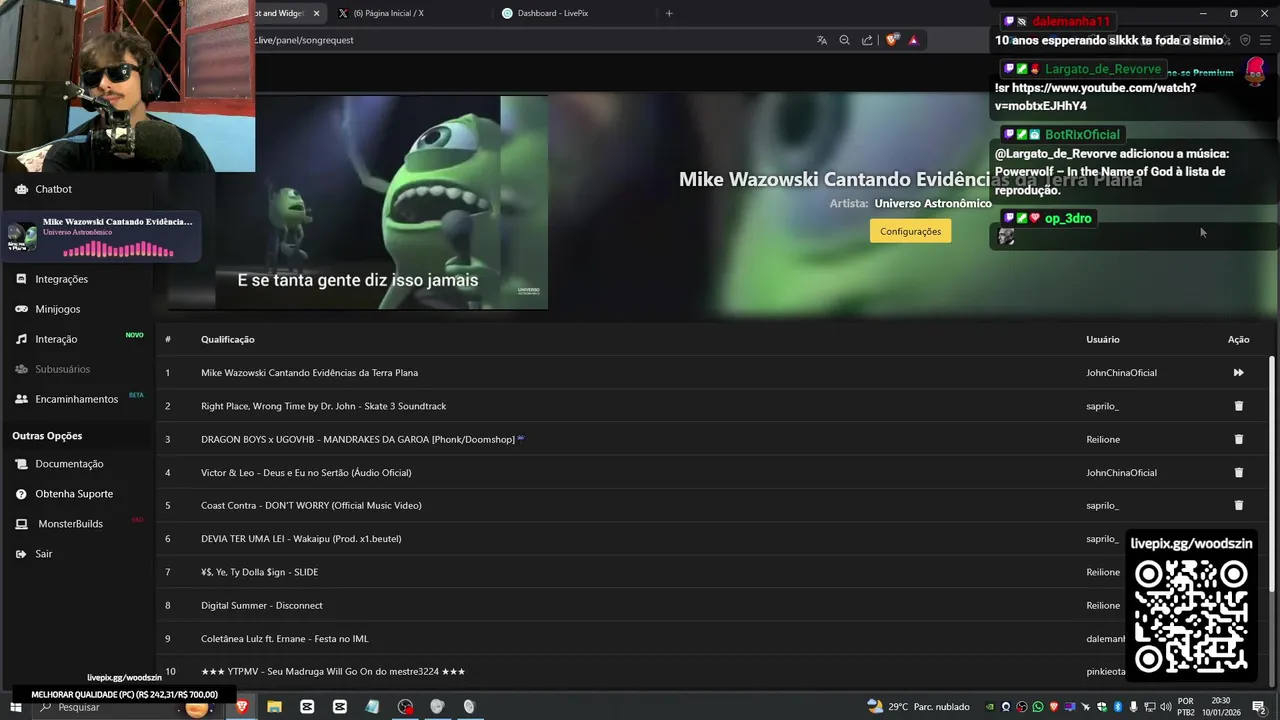Click the Usuário column header

[x=1103, y=339]
